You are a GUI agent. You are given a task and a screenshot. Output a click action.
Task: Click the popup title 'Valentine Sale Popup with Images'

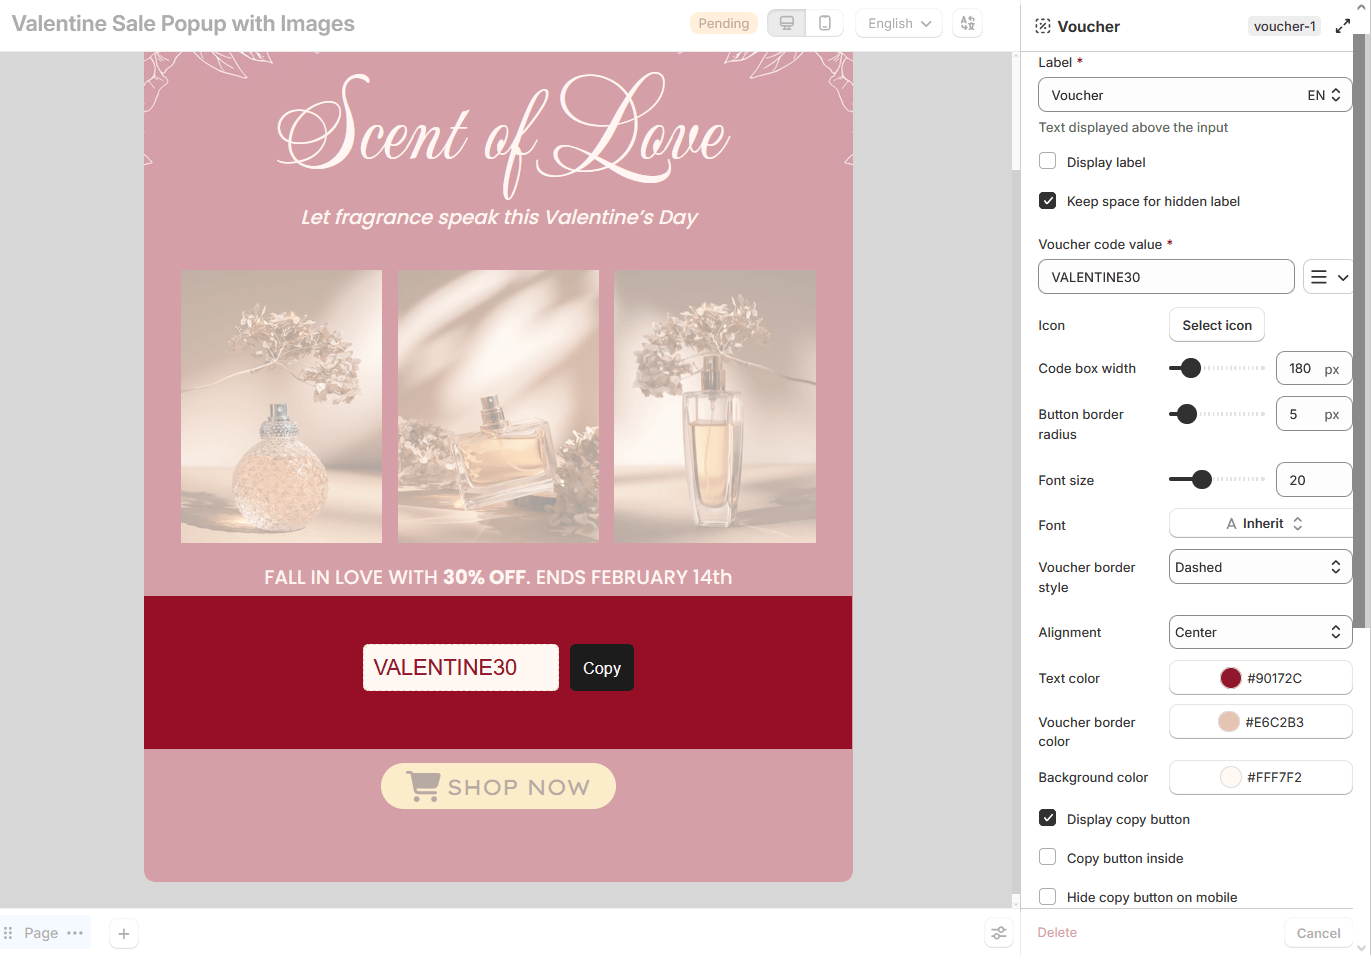(183, 23)
